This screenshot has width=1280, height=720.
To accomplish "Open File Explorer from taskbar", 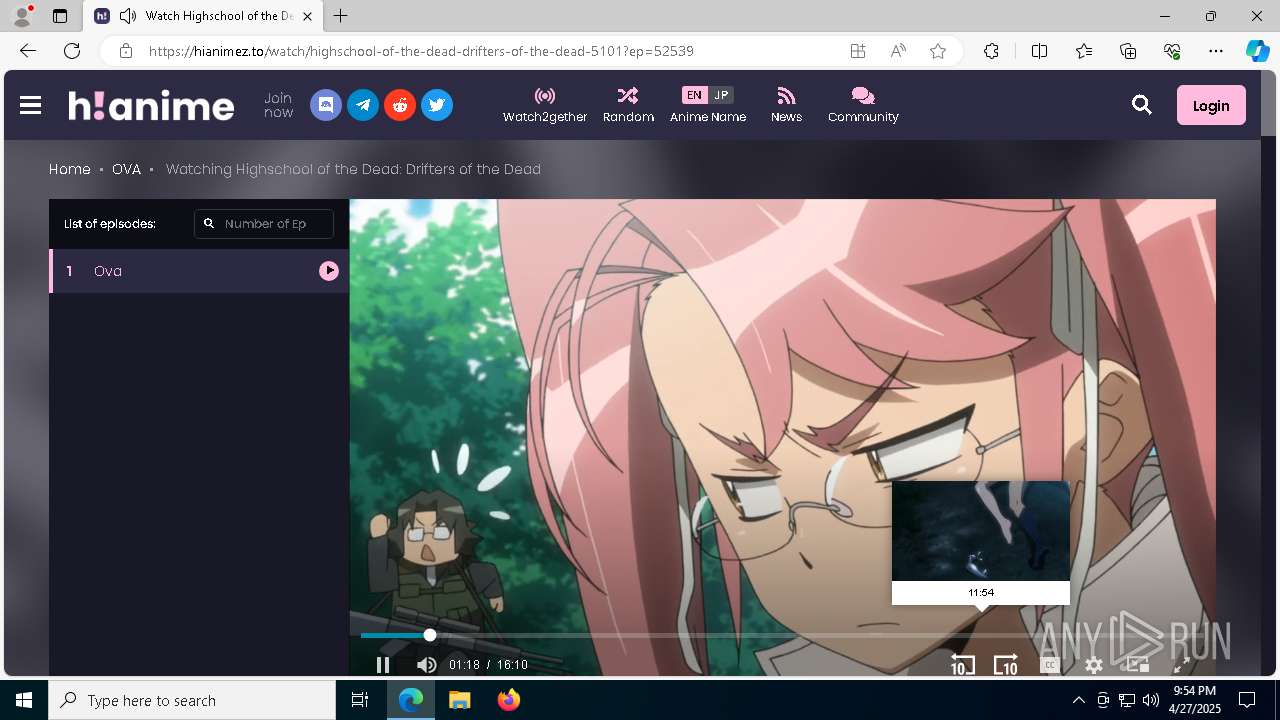I will click(x=459, y=700).
